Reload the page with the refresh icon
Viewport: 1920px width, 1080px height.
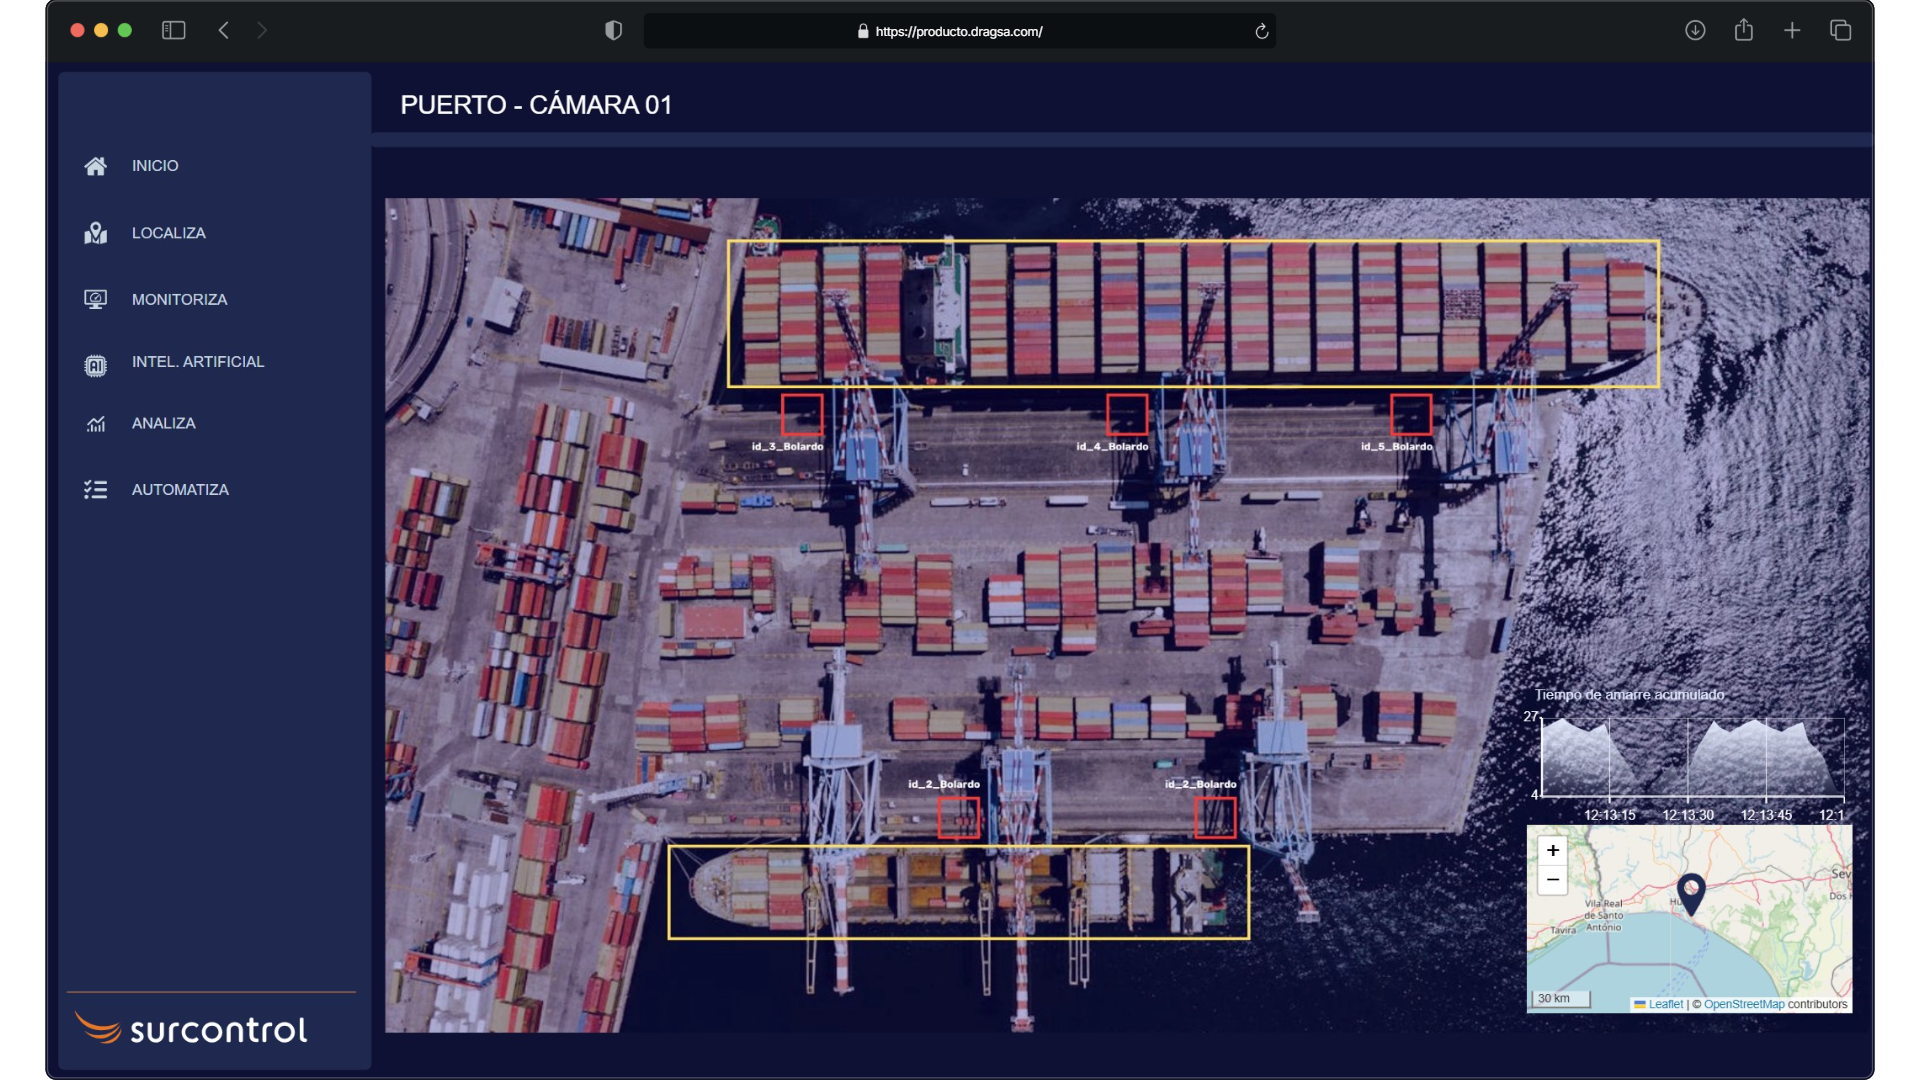click(1262, 31)
